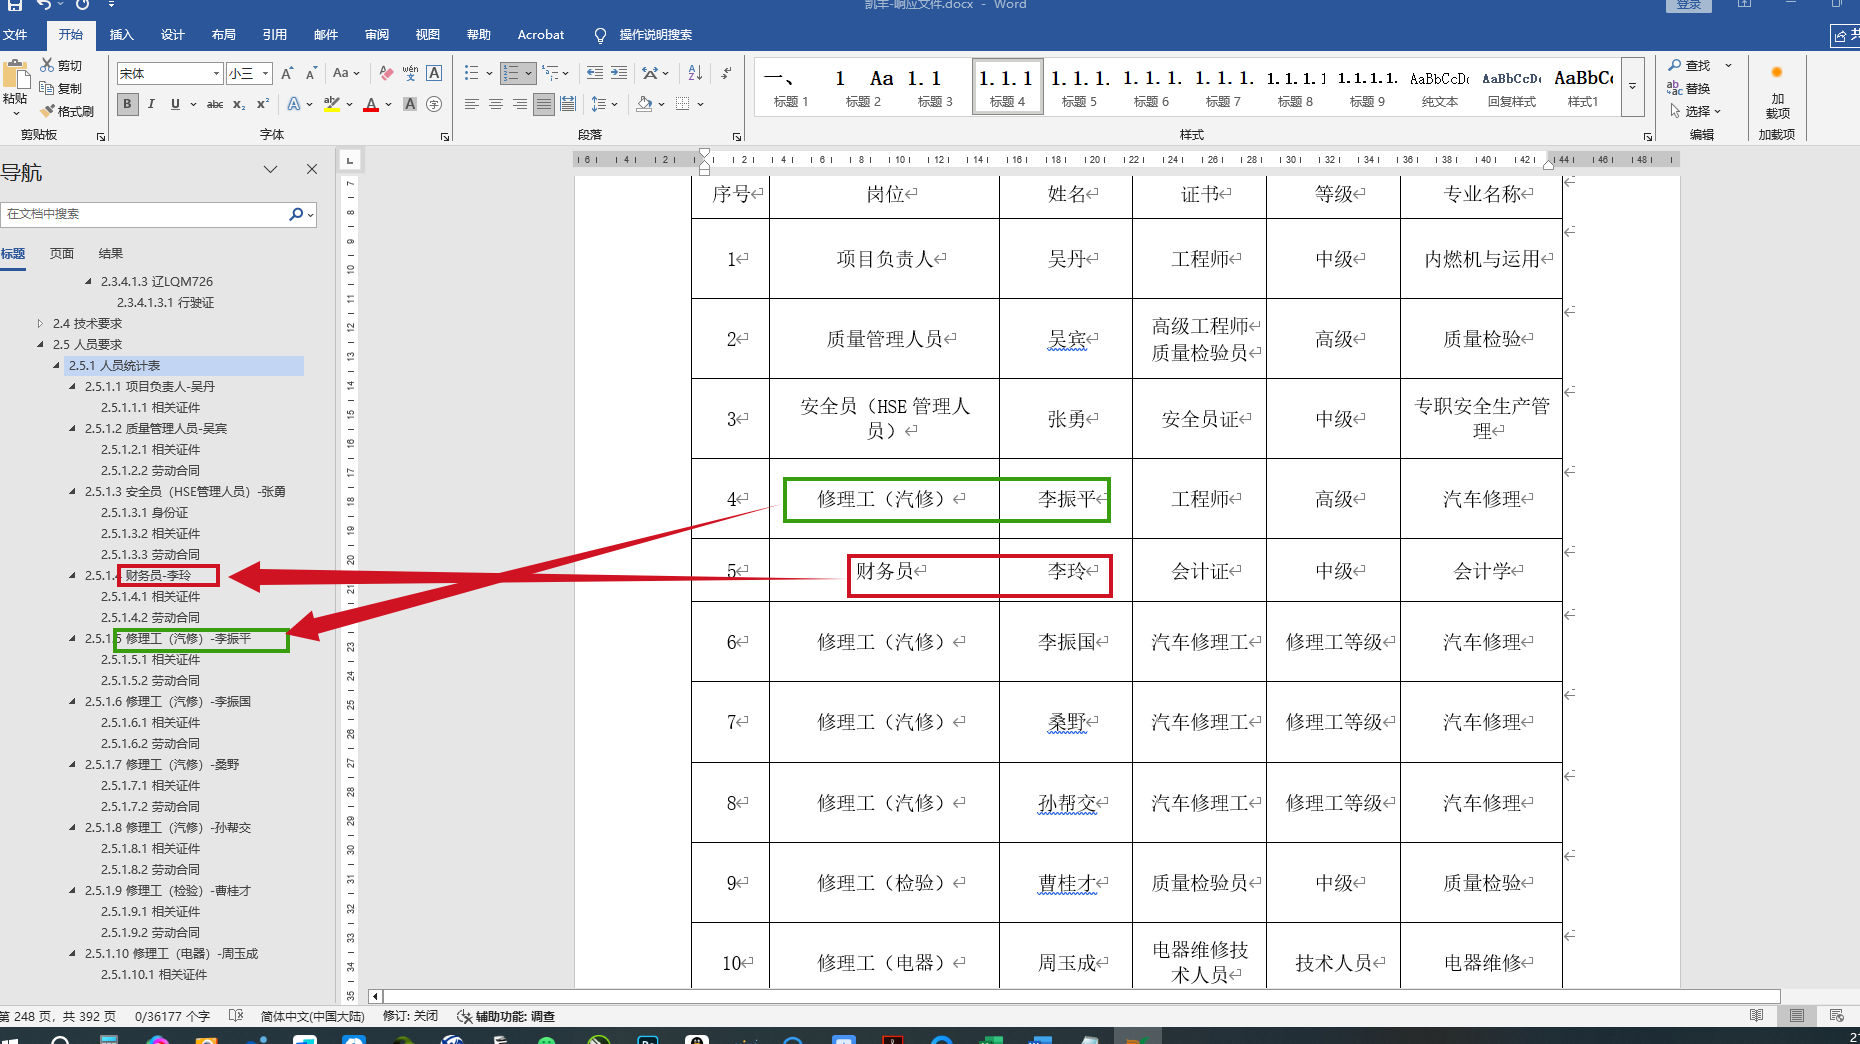1860x1044 pixels.
Task: Toggle Underline formatting
Action: coord(175,104)
